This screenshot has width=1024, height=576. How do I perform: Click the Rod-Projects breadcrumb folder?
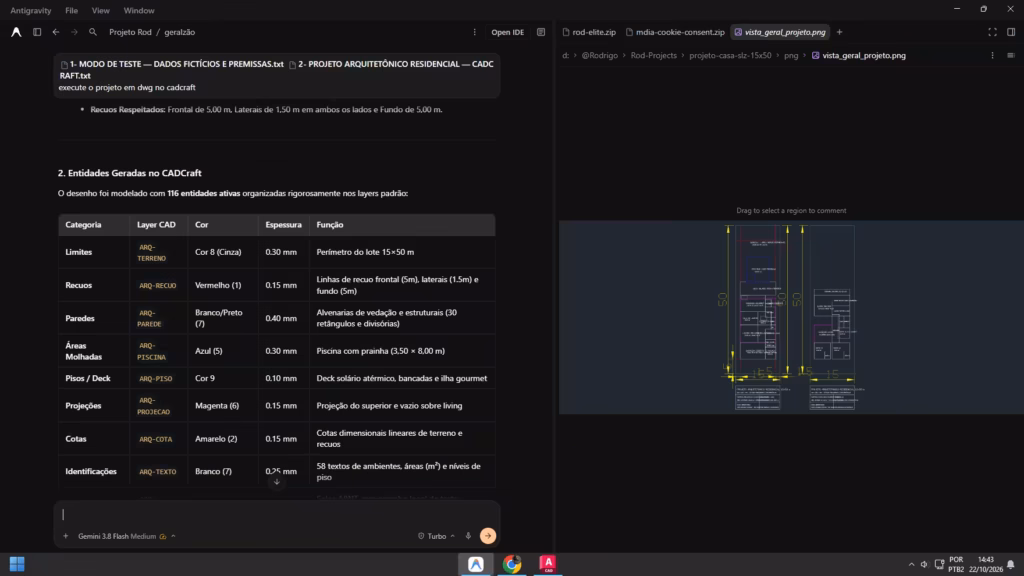coord(653,56)
